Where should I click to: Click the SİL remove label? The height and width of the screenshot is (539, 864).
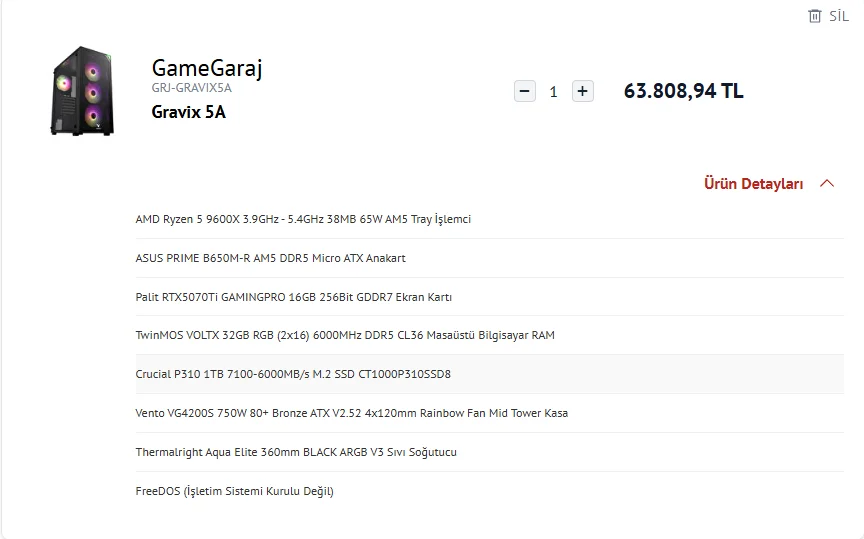(839, 16)
